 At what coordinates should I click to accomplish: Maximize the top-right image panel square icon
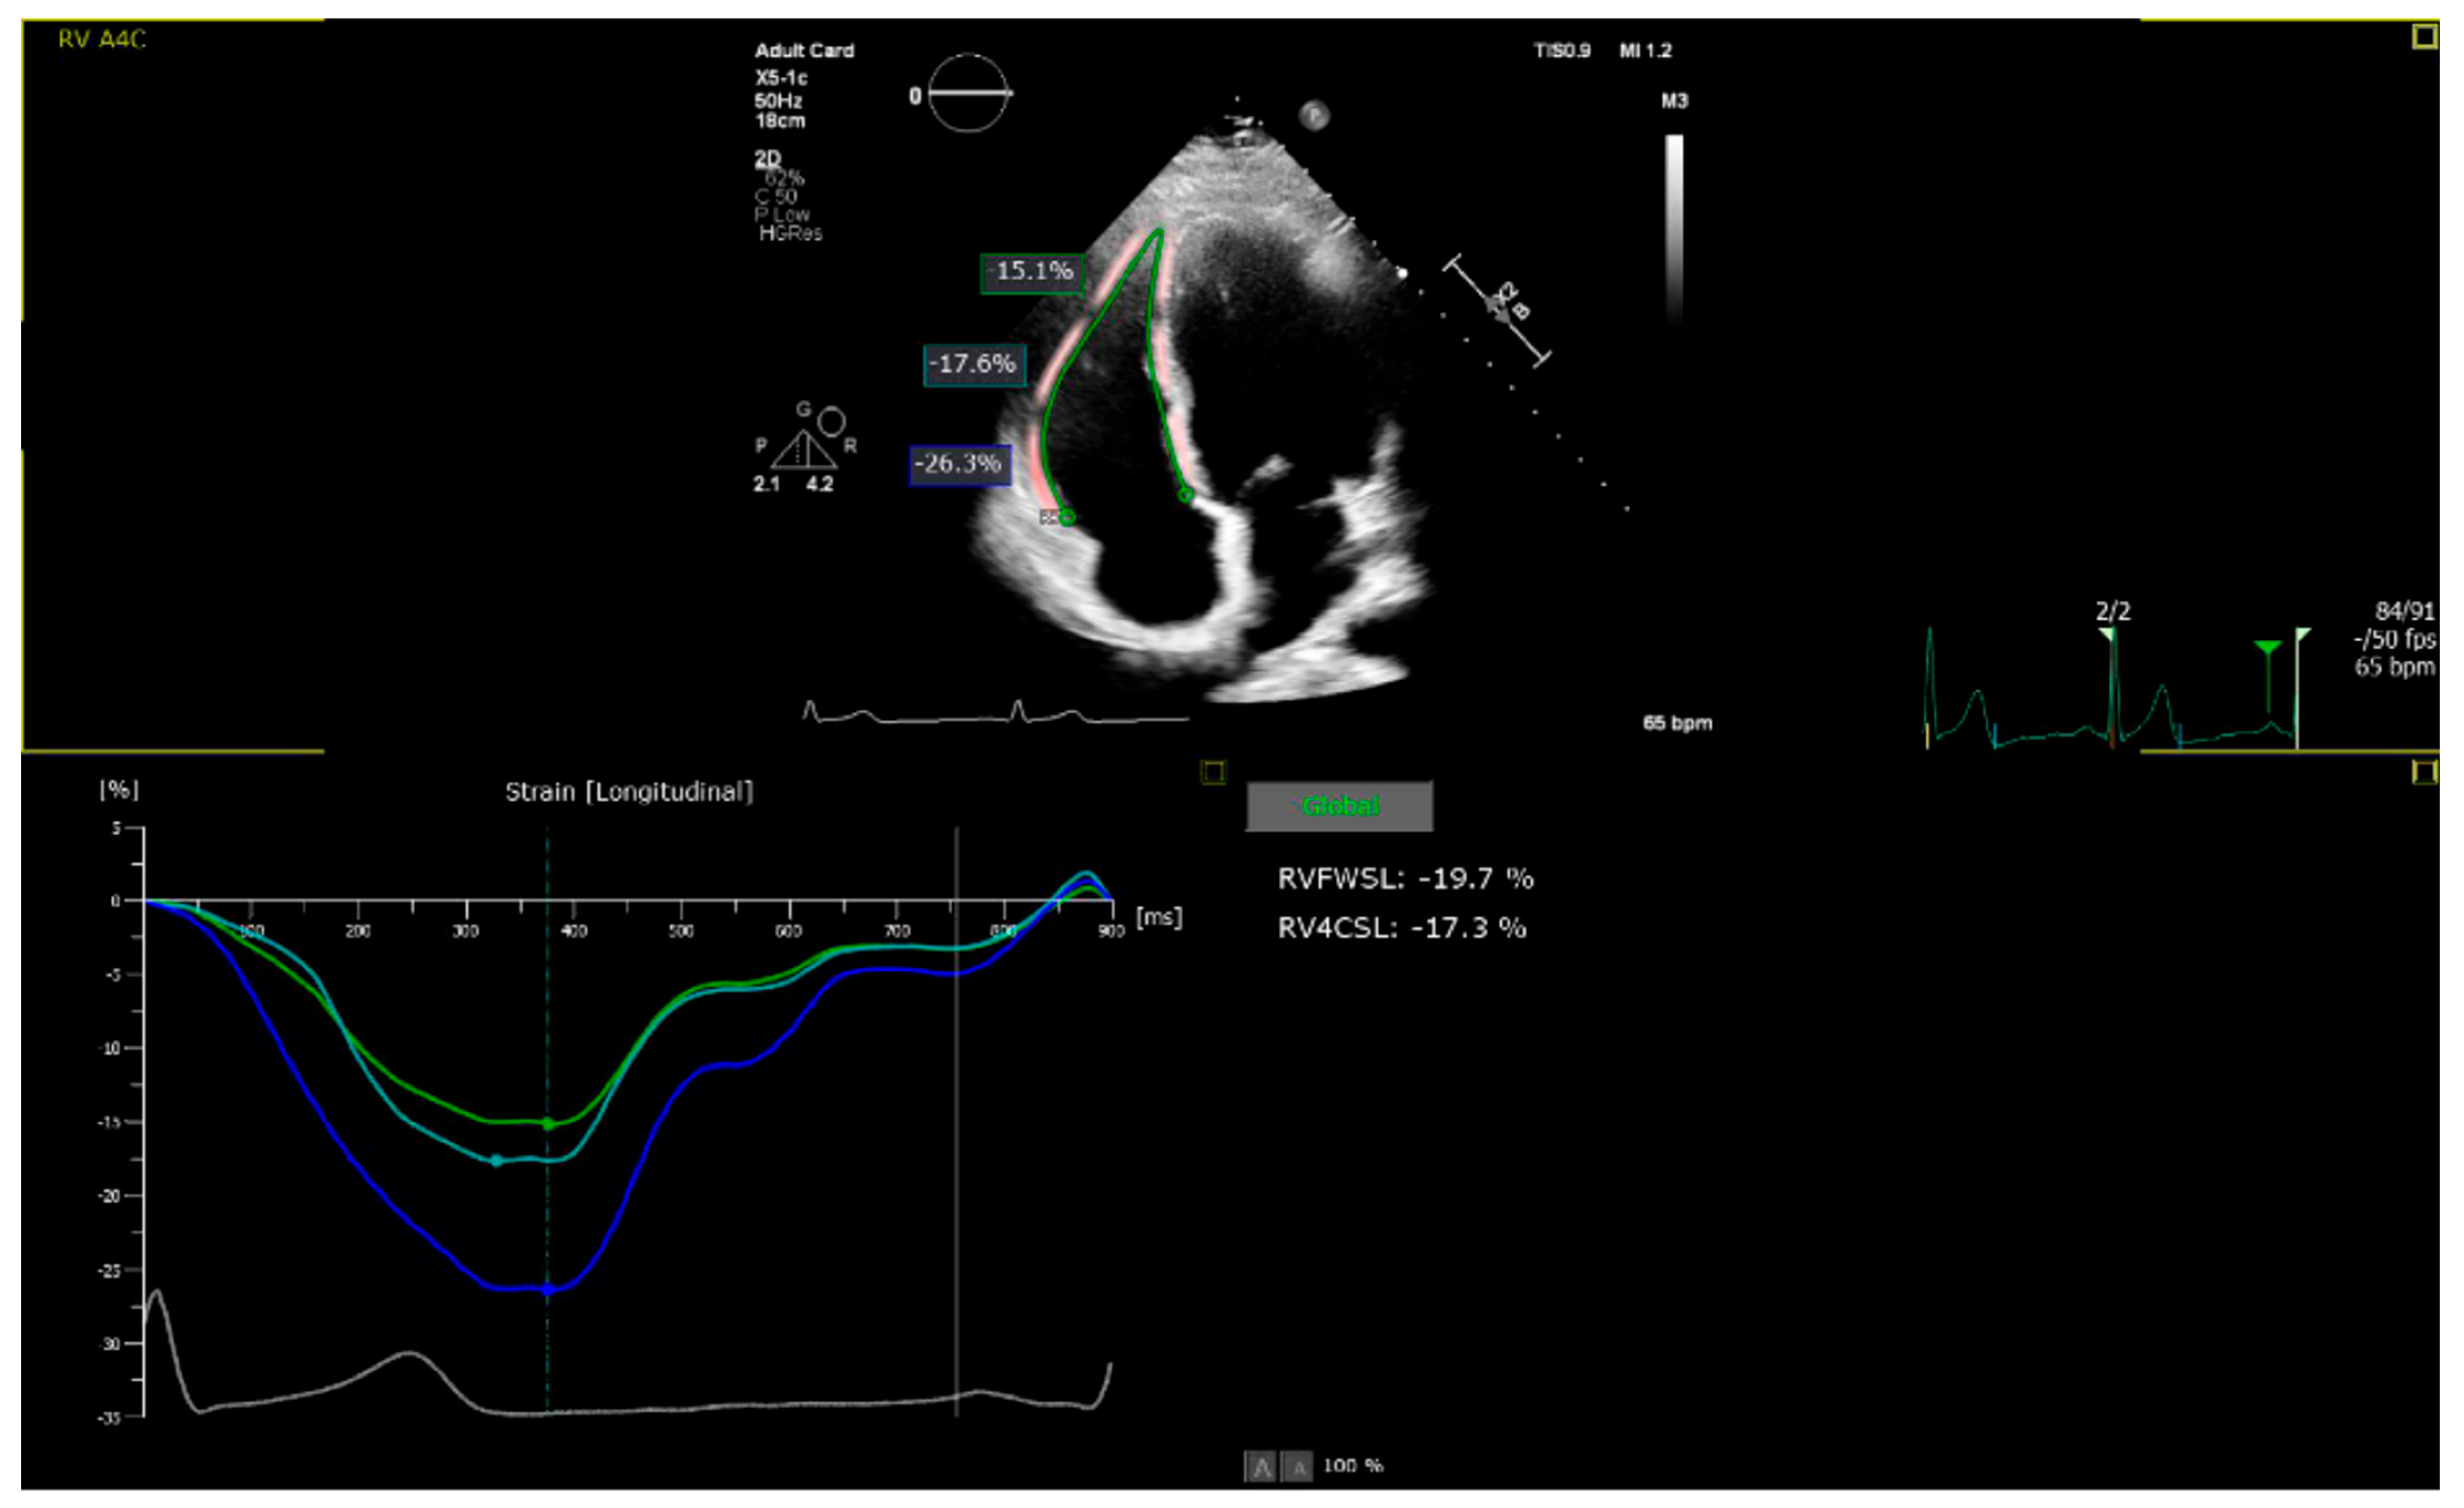coord(2424,37)
